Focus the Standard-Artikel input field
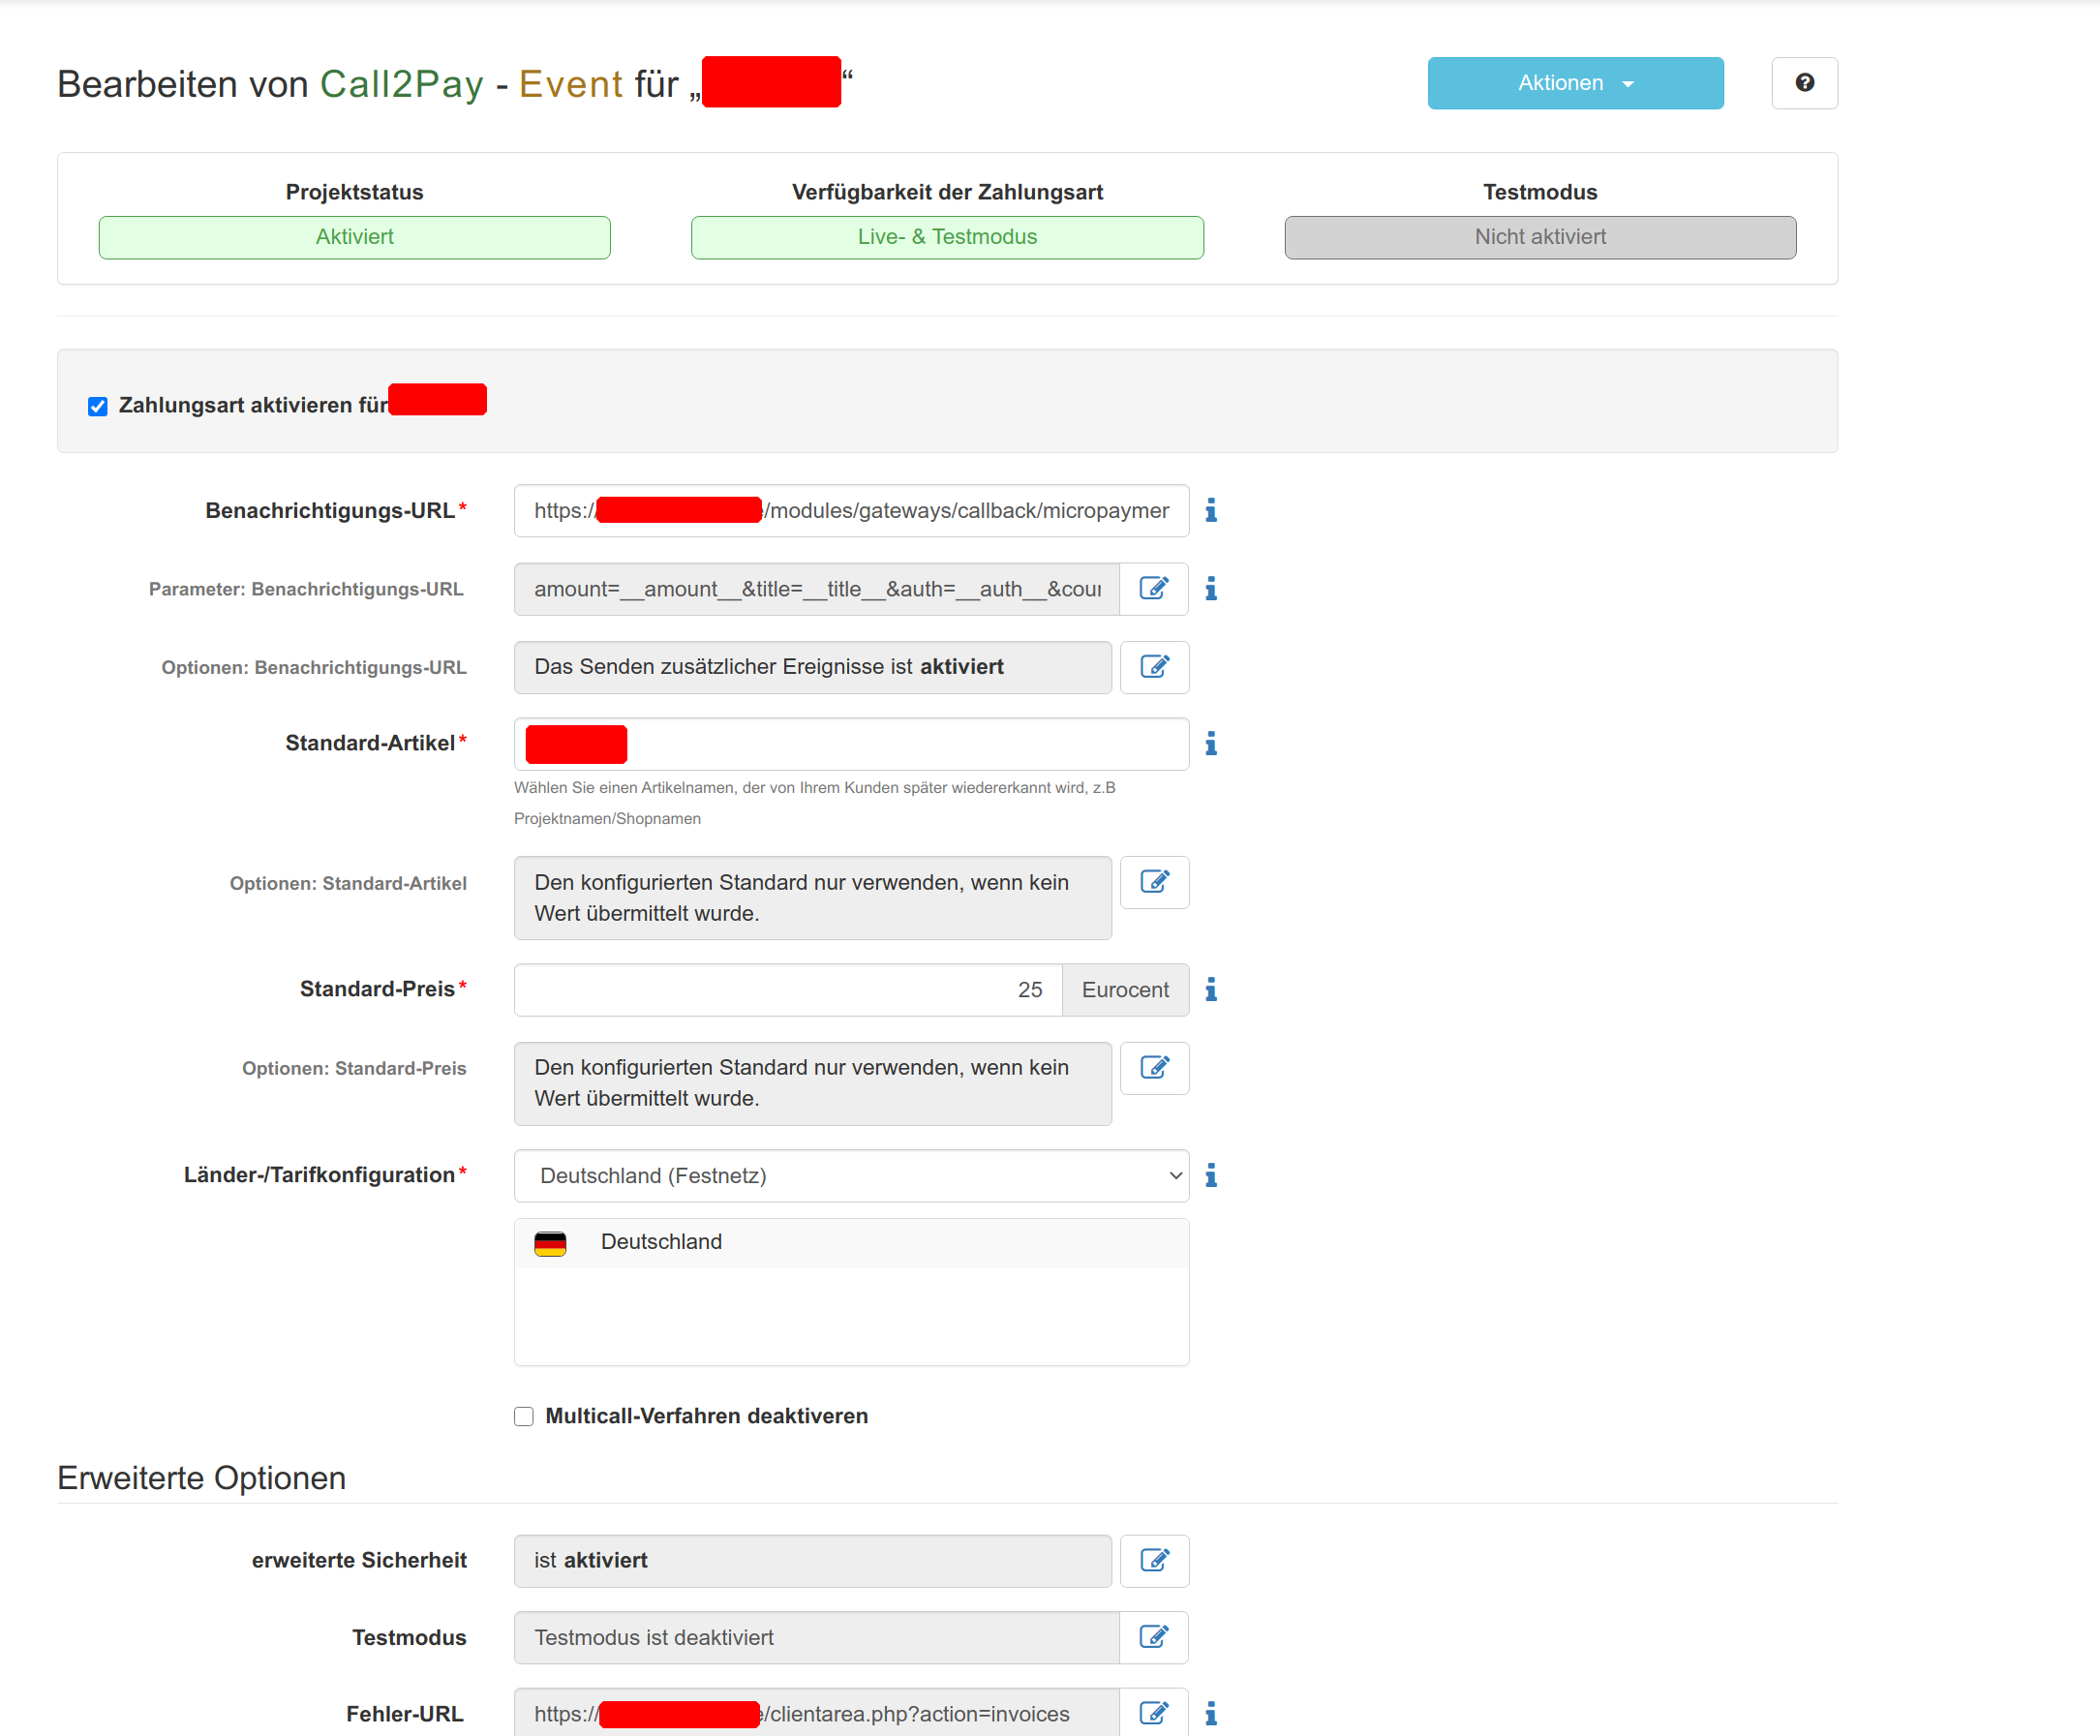The width and height of the screenshot is (2100, 1736). (851, 744)
